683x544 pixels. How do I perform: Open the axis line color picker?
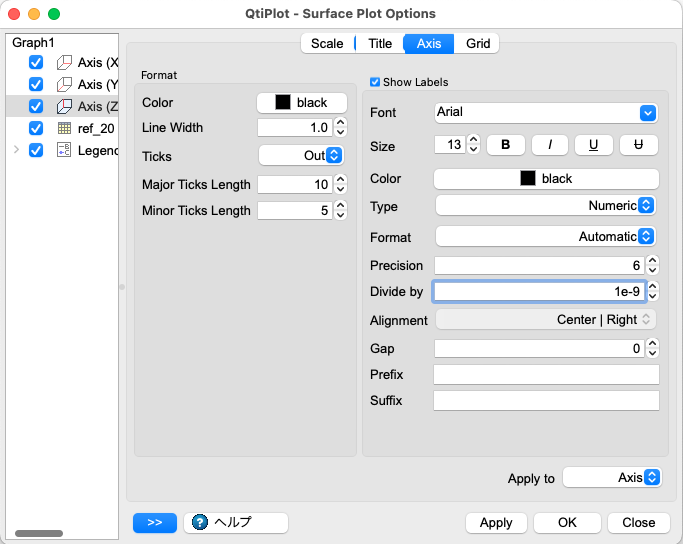click(302, 103)
